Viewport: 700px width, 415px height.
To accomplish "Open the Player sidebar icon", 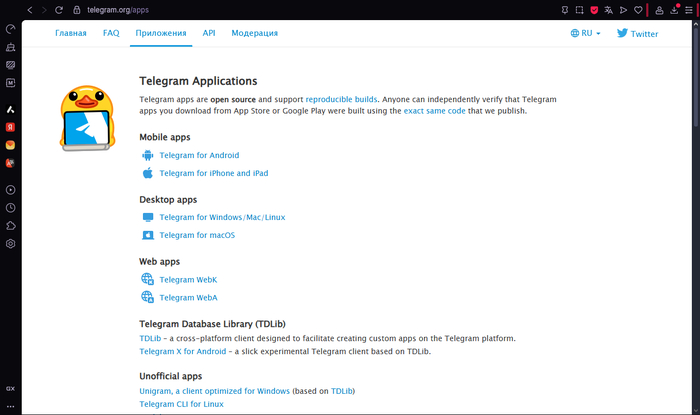I will tap(10, 190).
